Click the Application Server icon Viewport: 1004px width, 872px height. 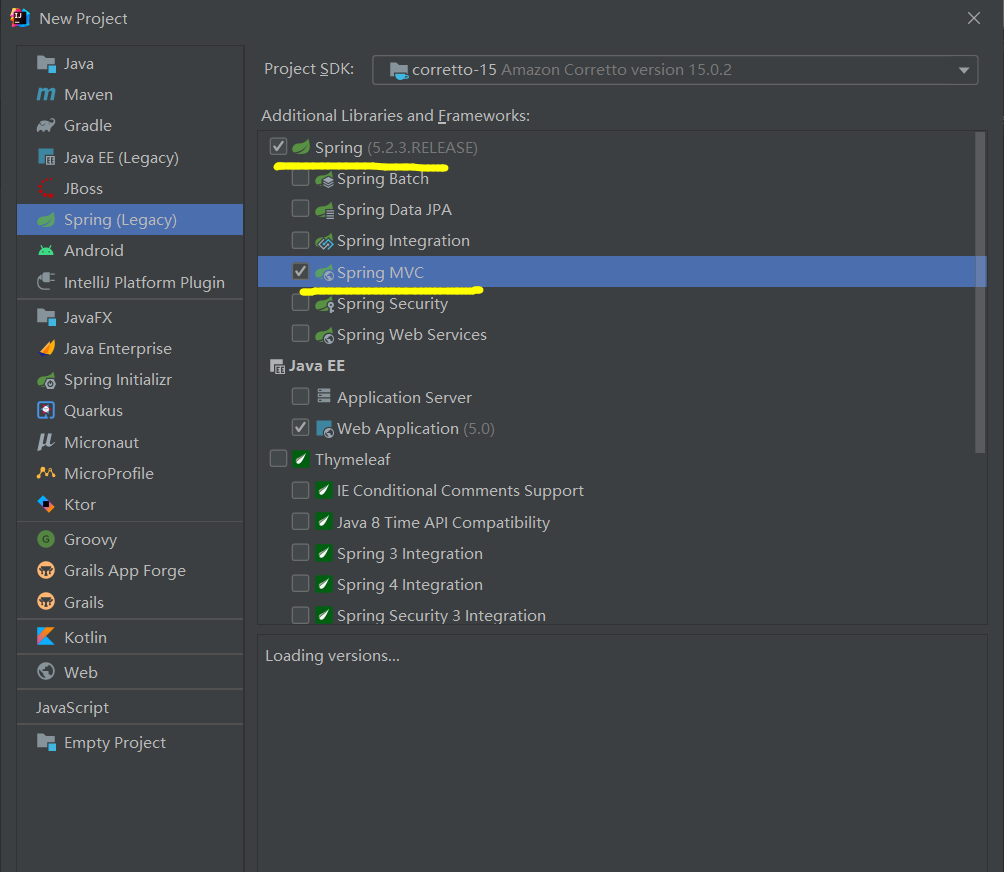click(325, 396)
